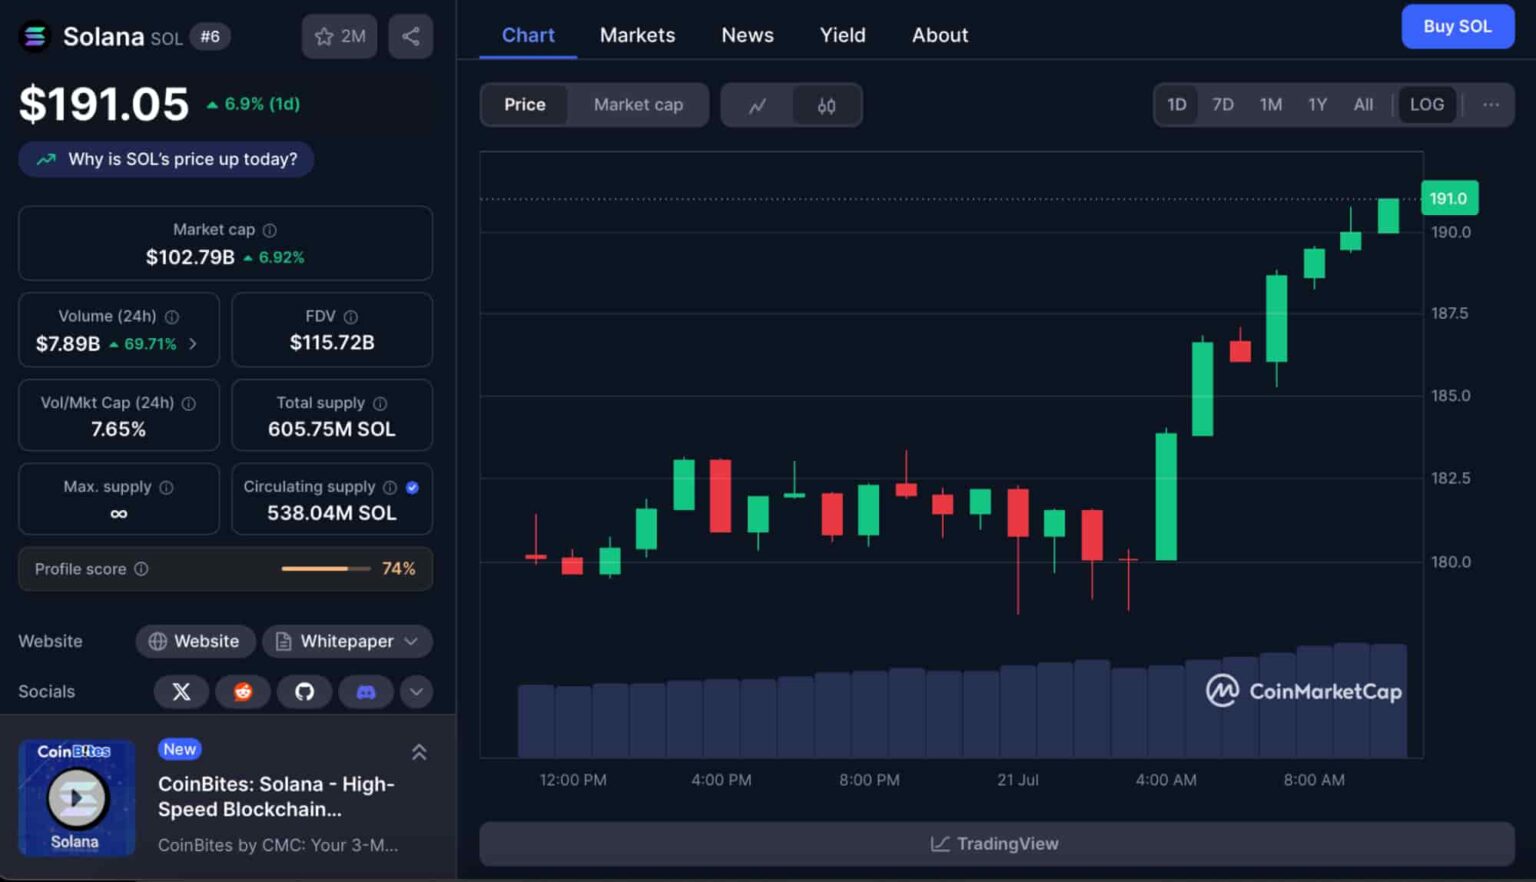
Task: Select the candlestick chart icon
Action: click(x=826, y=105)
